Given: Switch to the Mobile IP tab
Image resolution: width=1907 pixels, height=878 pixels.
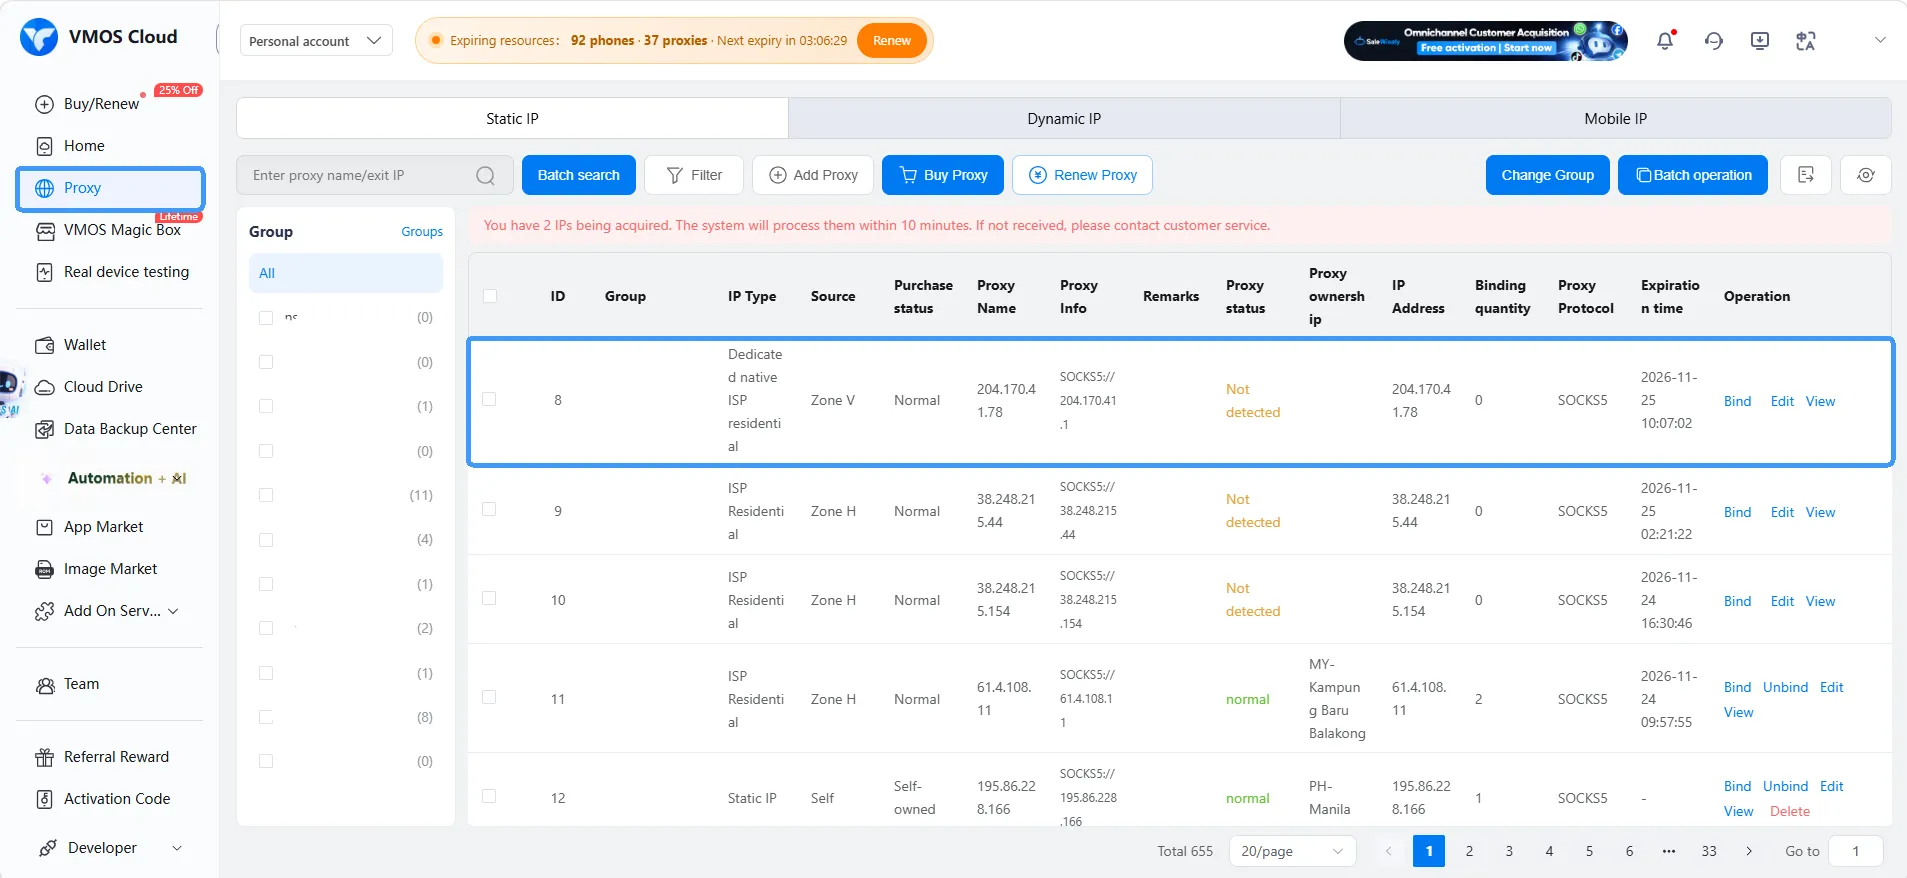Looking at the screenshot, I should (x=1615, y=118).
